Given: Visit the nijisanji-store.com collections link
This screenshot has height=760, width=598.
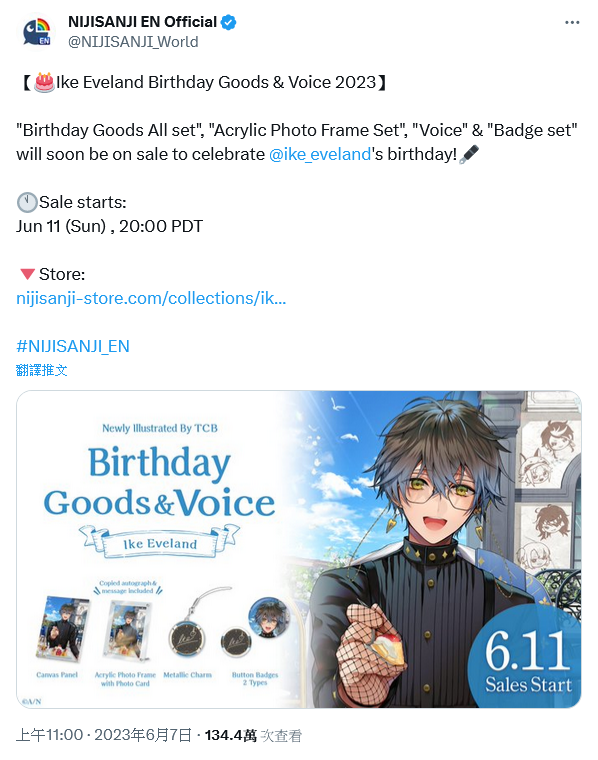Looking at the screenshot, I should click(151, 298).
